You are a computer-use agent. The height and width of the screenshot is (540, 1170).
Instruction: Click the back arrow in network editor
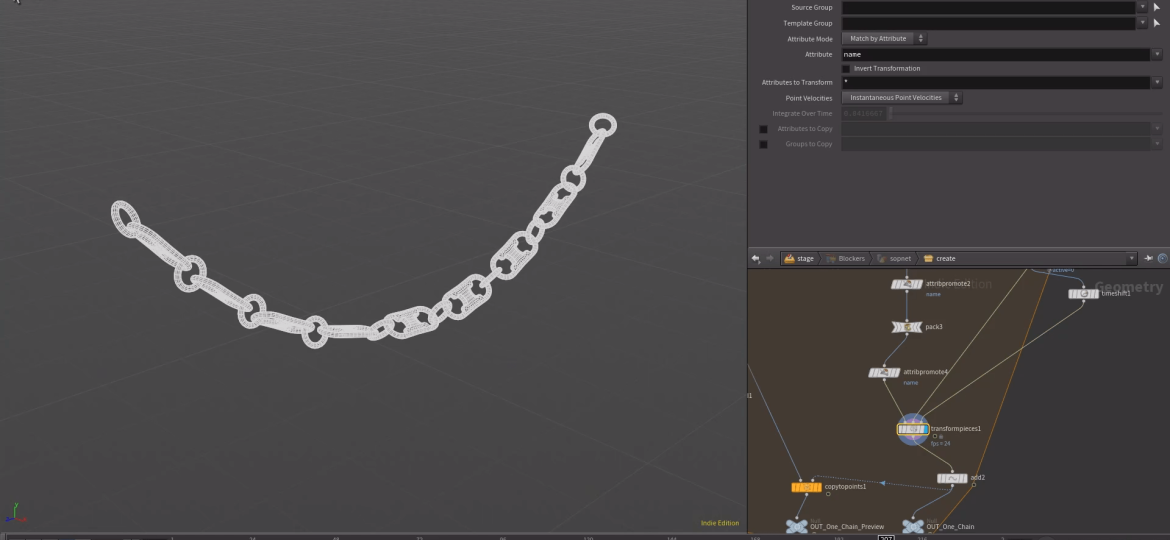[x=755, y=258]
